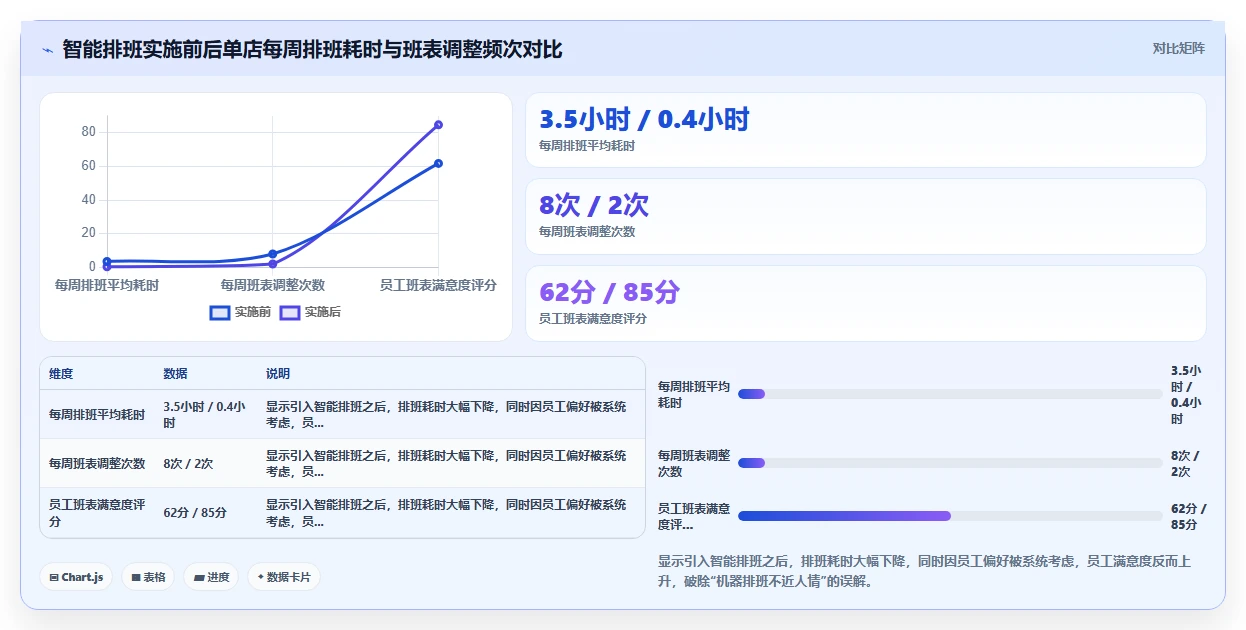Click chart axis label 每周班表调整次数
The height and width of the screenshot is (630, 1246).
pyautogui.click(x=273, y=285)
